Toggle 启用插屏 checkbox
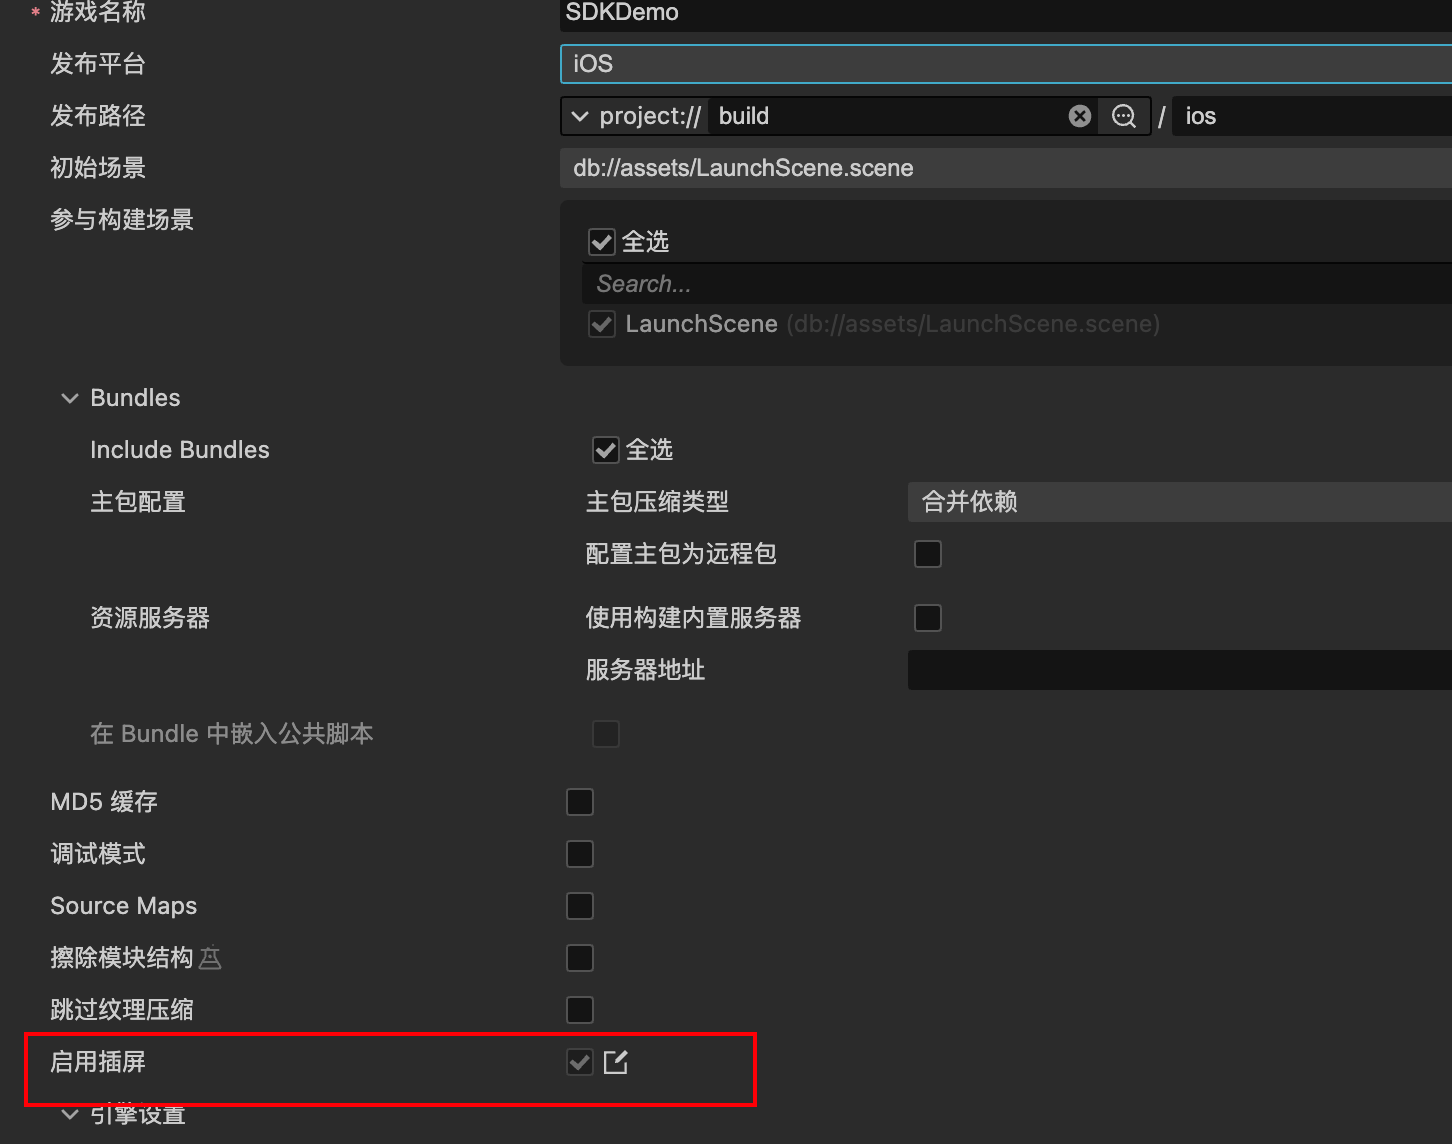Viewport: 1452px width, 1144px height. [580, 1062]
